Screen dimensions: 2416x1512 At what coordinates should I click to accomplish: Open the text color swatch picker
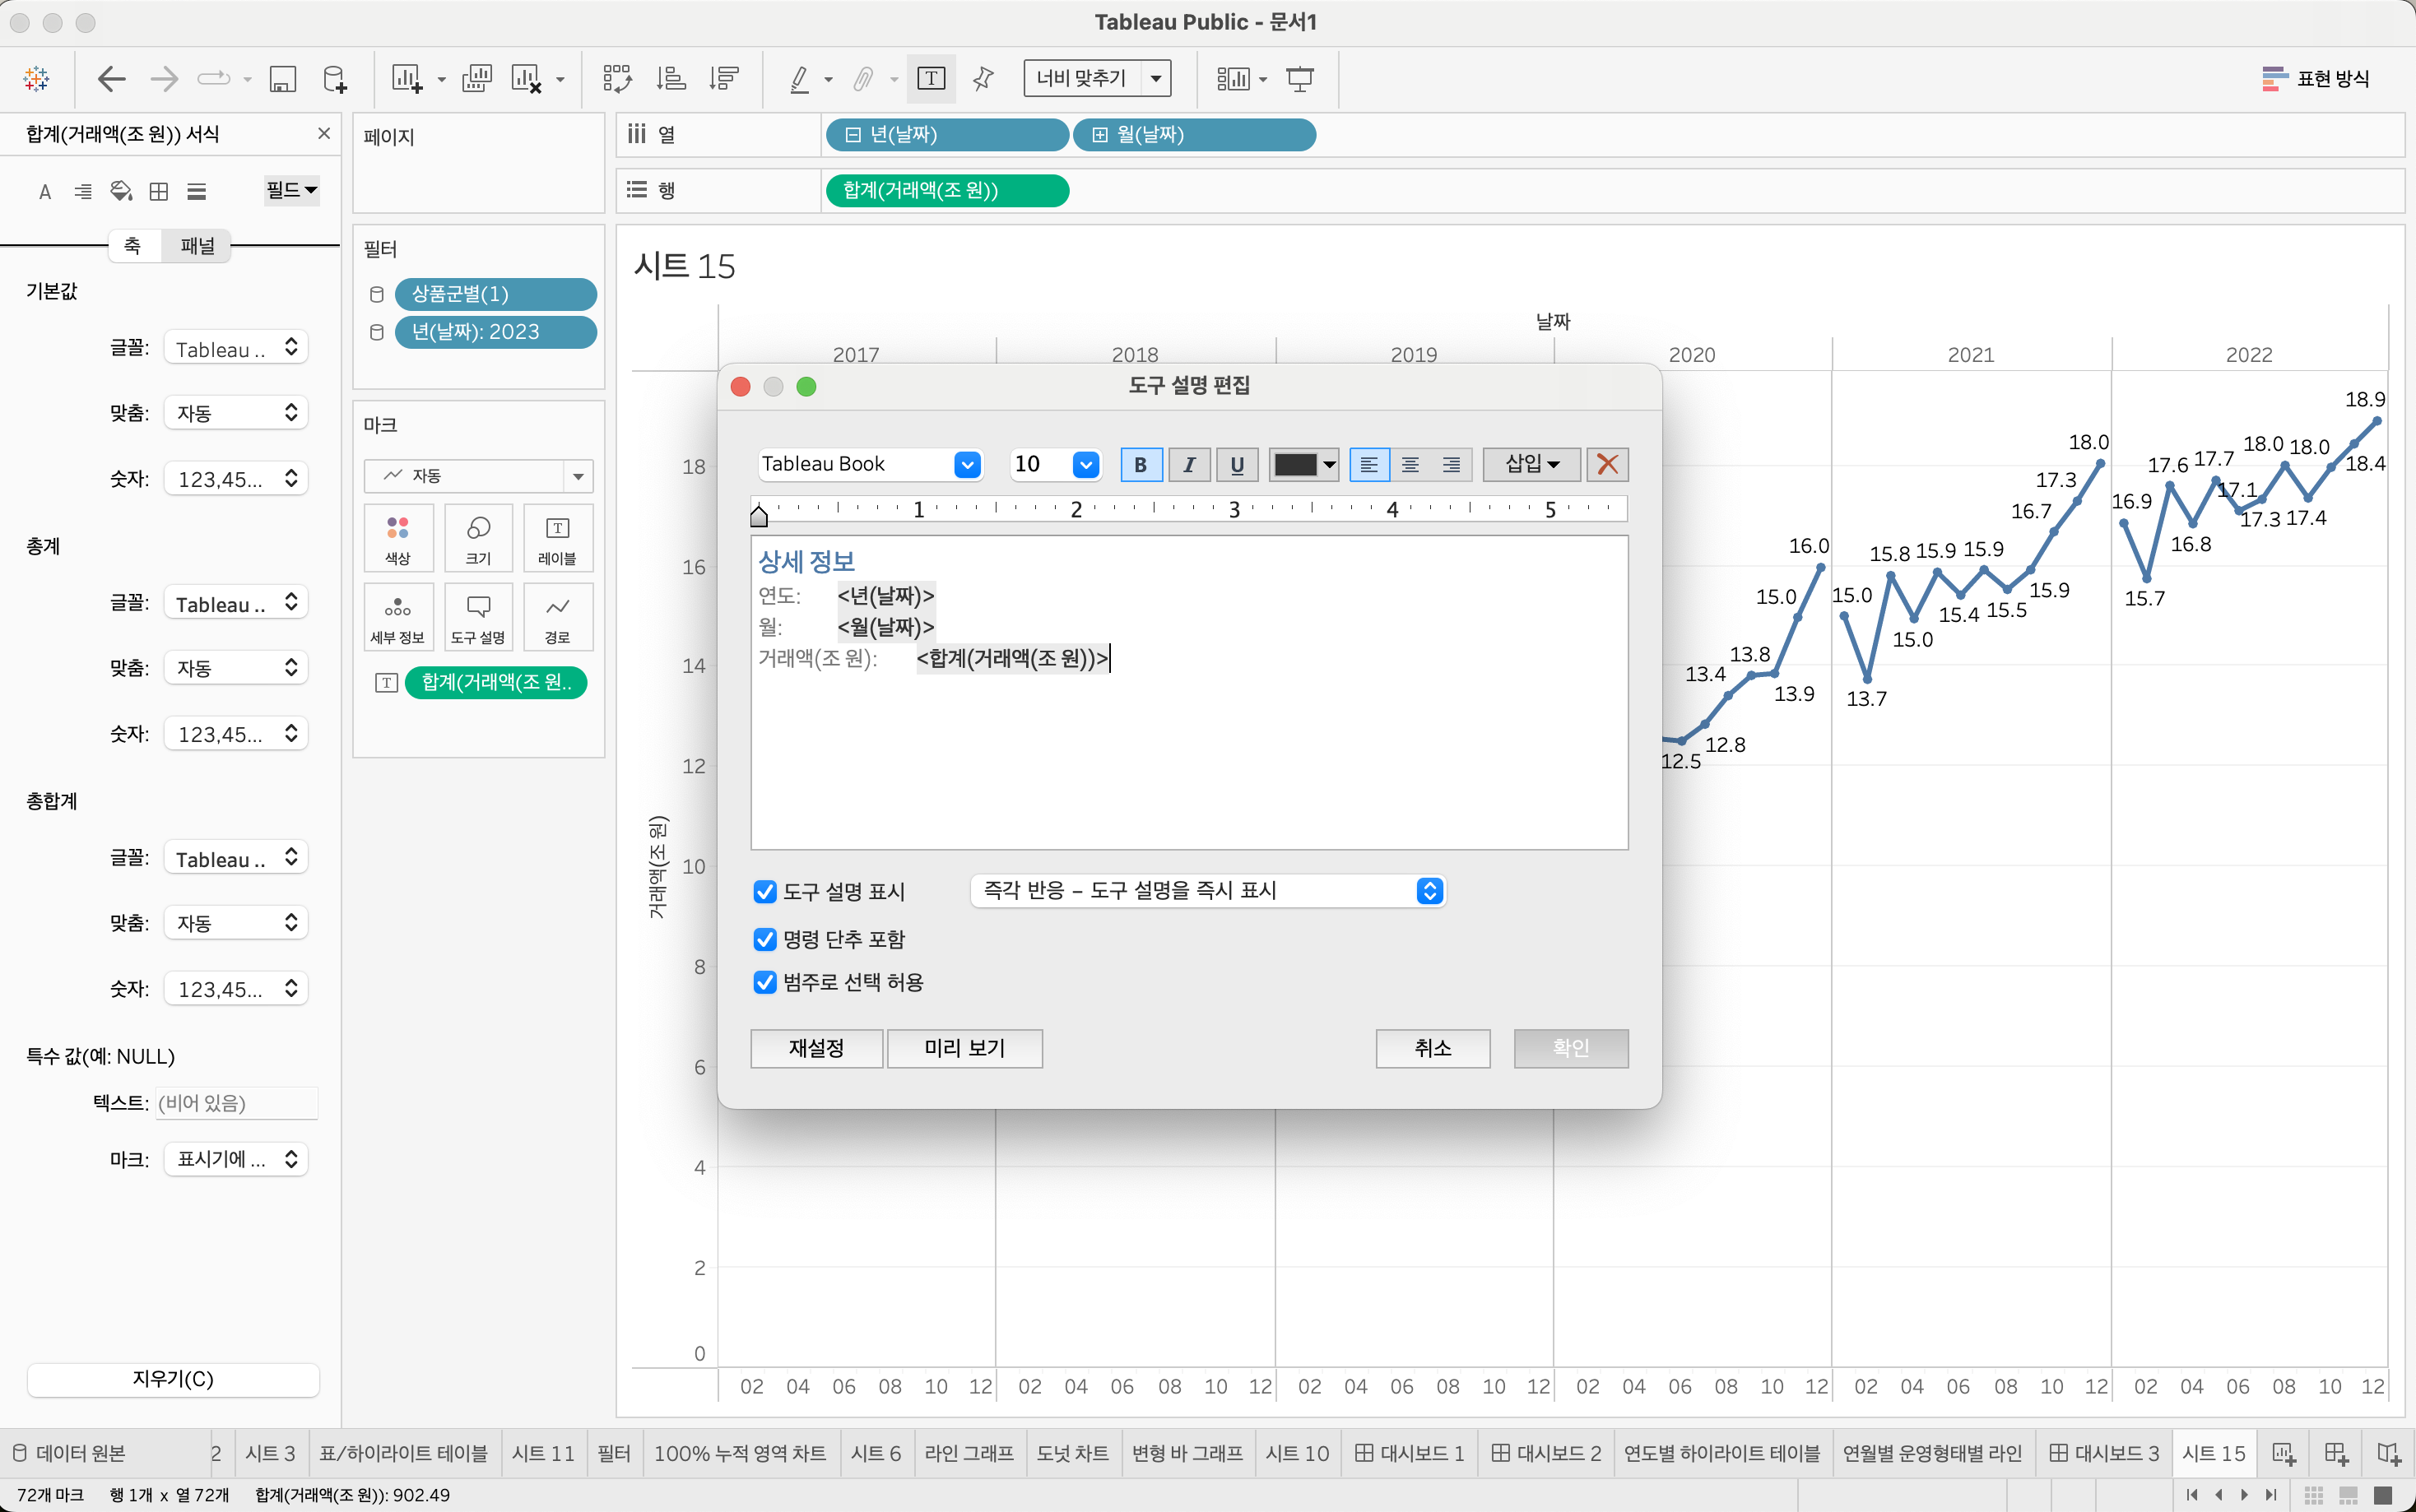(x=1303, y=465)
